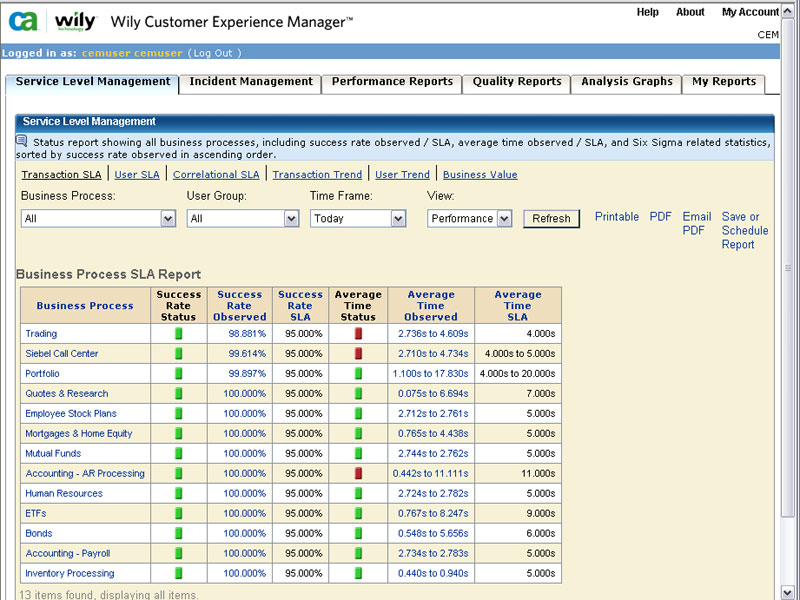Open the View dropdown set to Performance
Screen dimensions: 800x600
click(x=469, y=219)
